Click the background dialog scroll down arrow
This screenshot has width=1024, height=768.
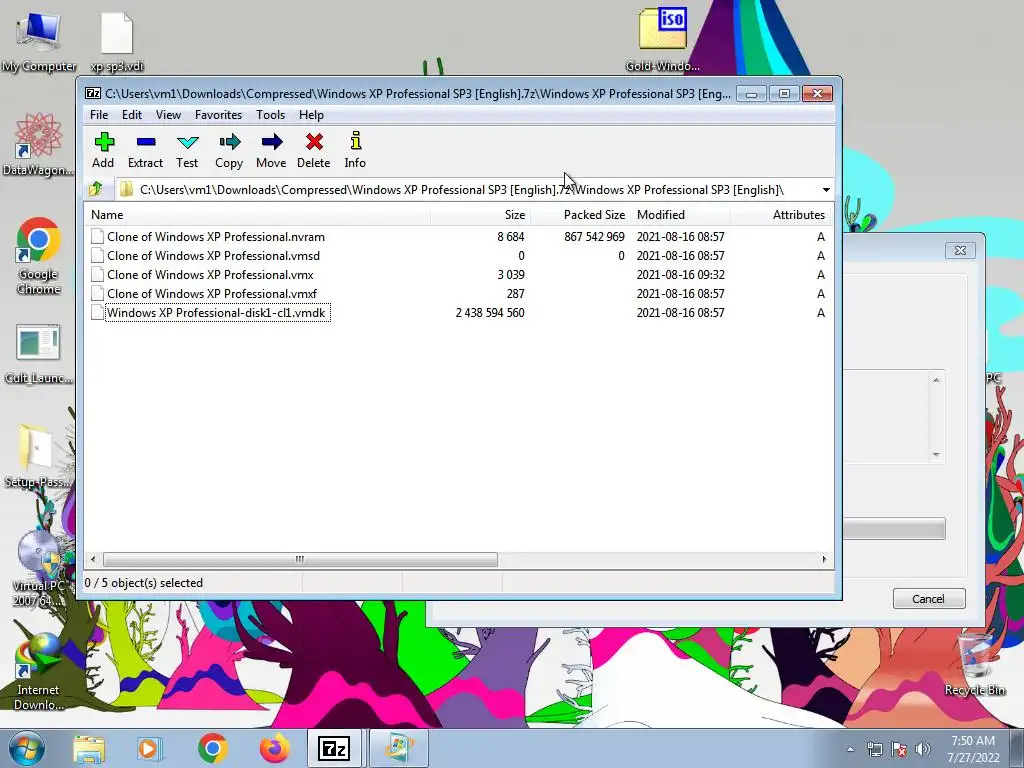pyautogui.click(x=936, y=455)
